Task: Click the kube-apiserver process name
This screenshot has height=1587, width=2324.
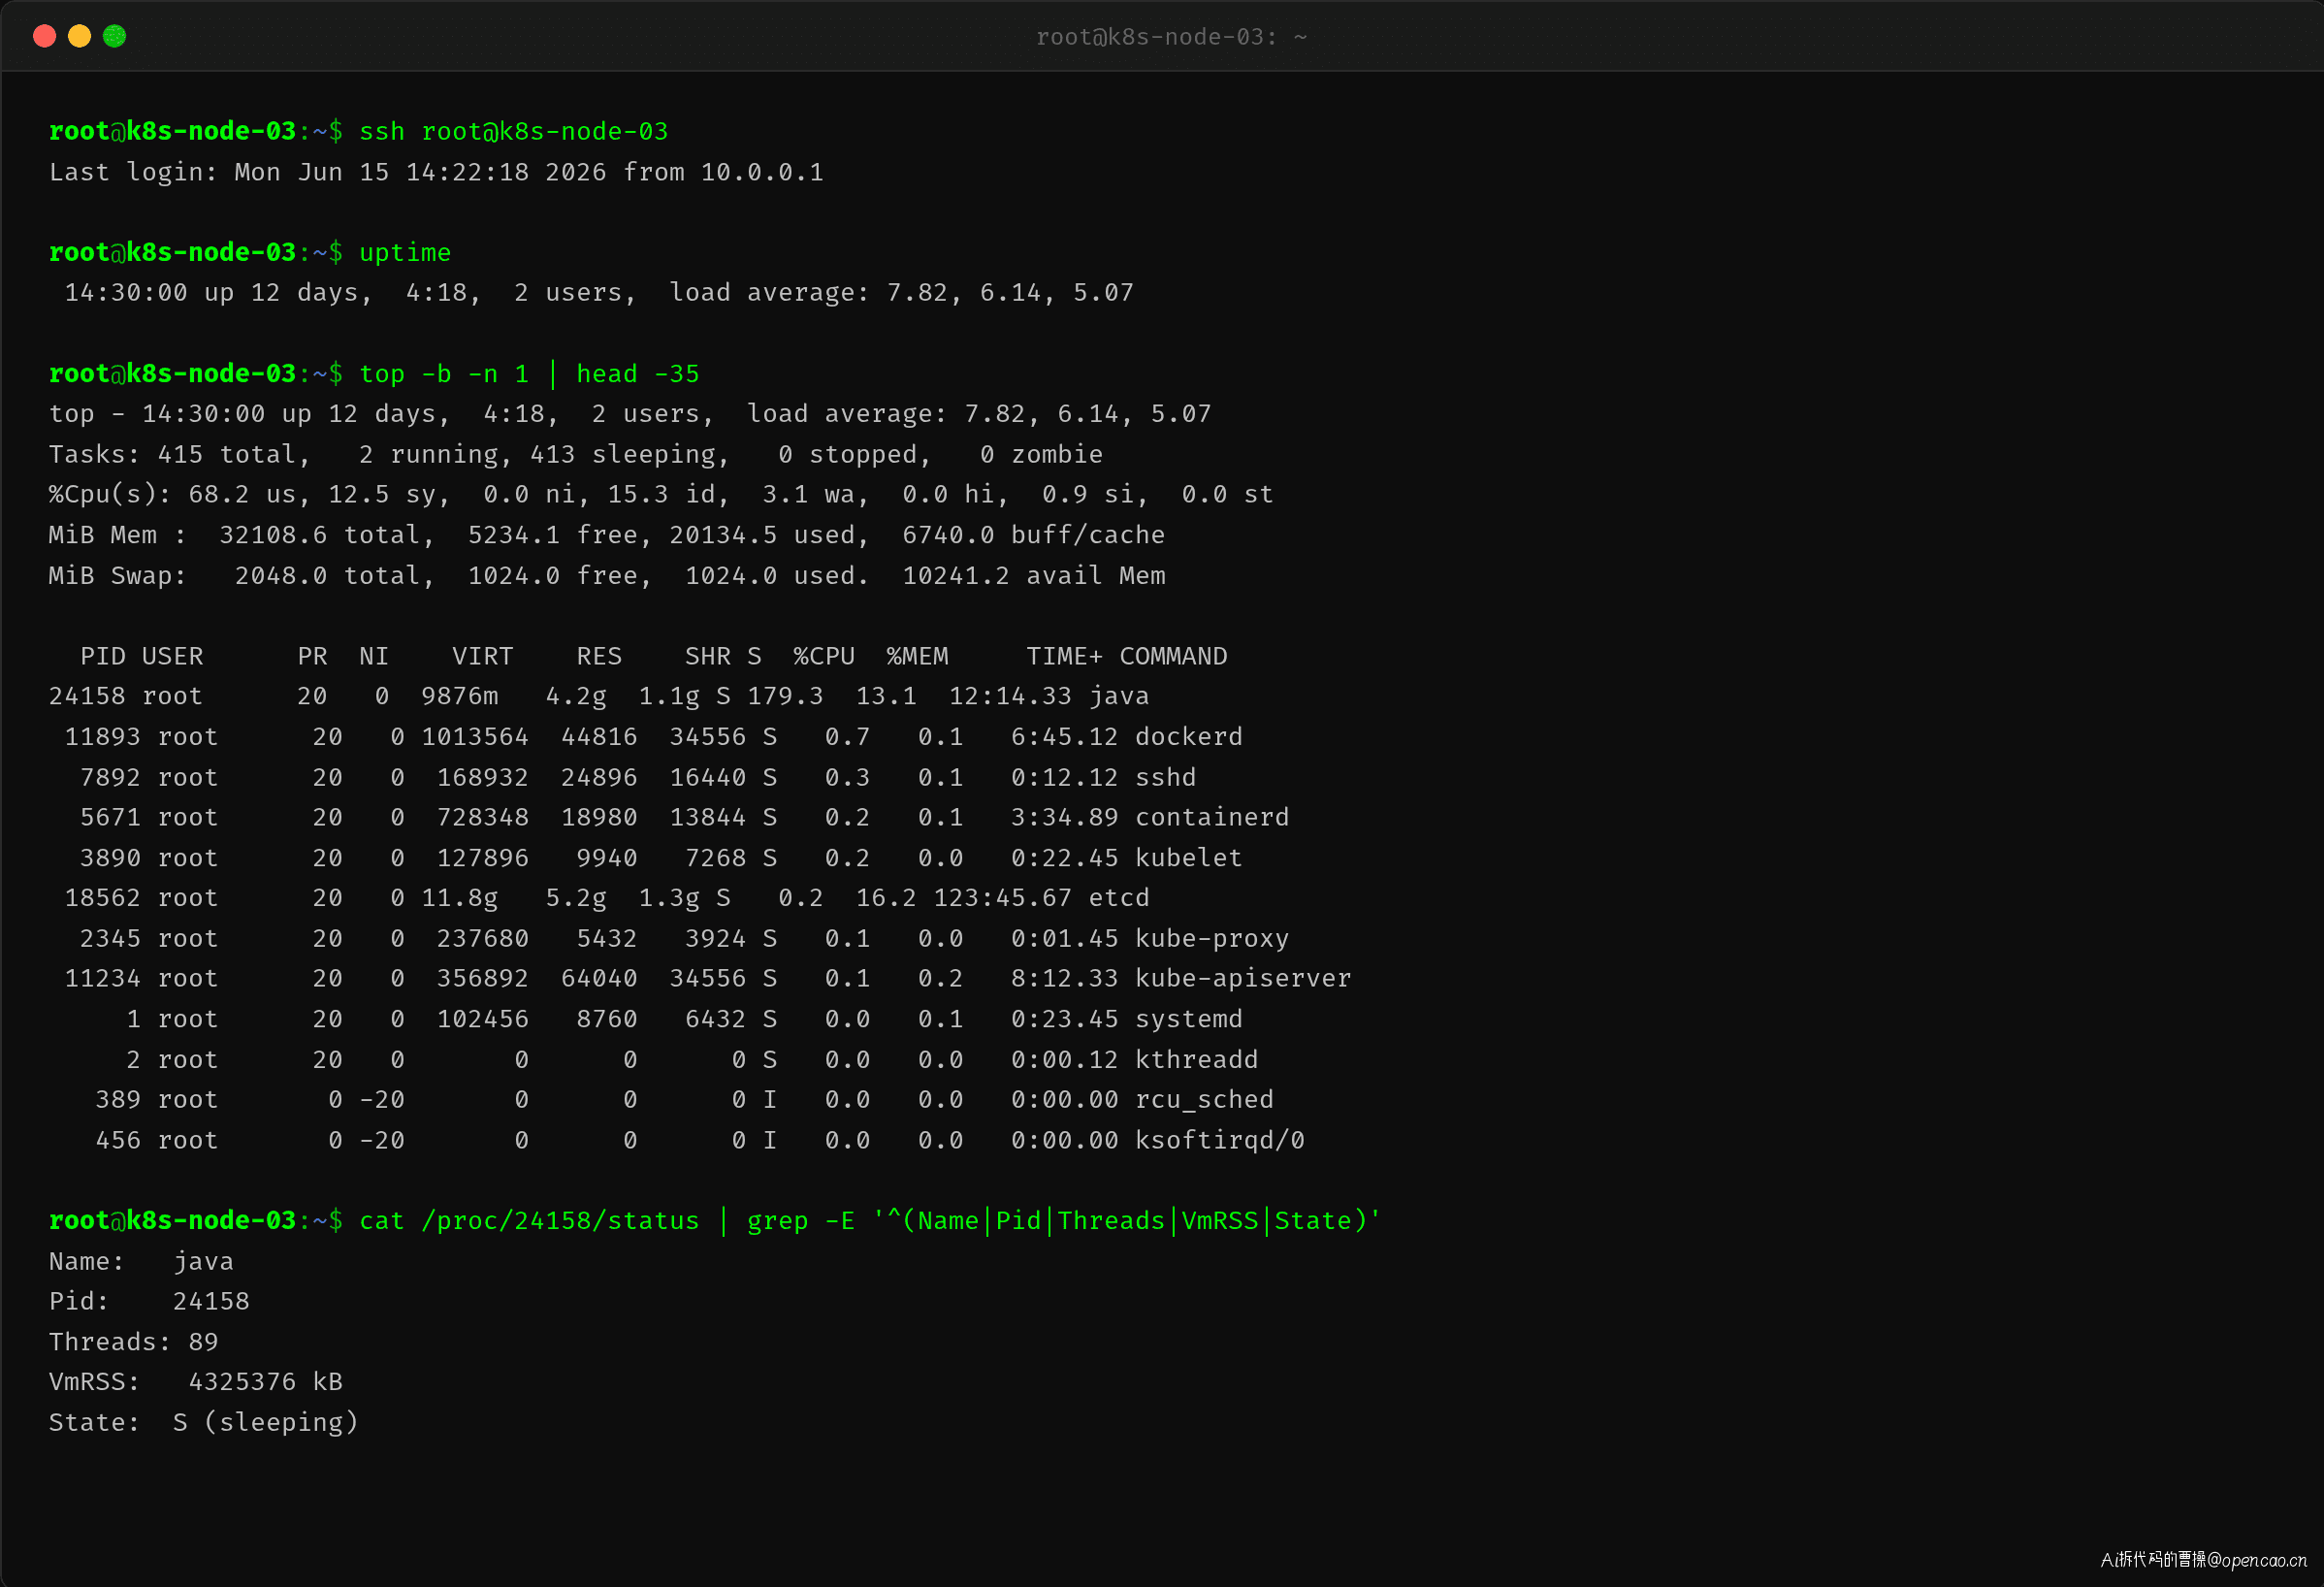Action: [1243, 978]
